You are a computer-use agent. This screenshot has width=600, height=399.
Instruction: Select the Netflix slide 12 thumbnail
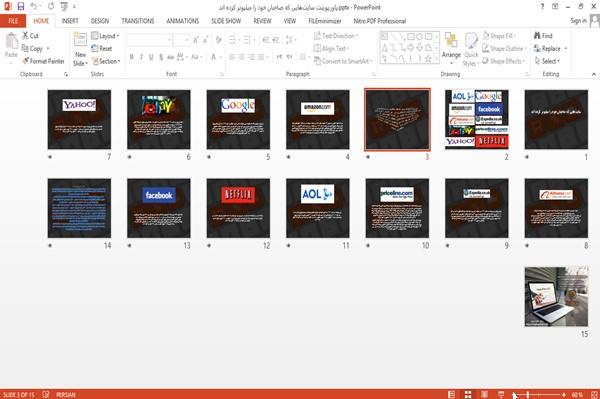(238, 208)
